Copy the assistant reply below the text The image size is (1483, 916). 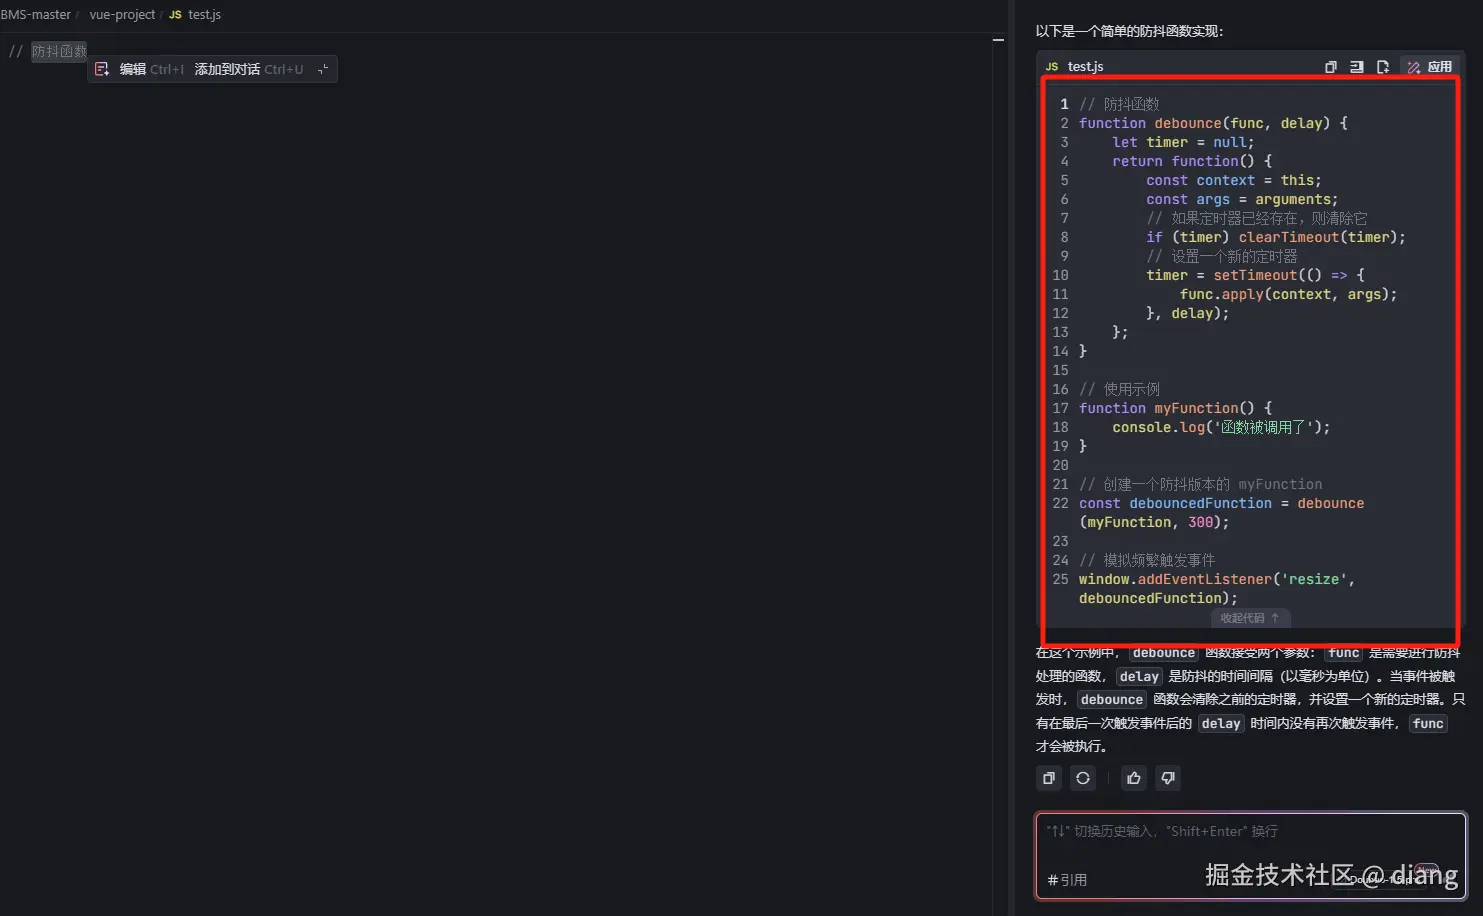tap(1049, 778)
